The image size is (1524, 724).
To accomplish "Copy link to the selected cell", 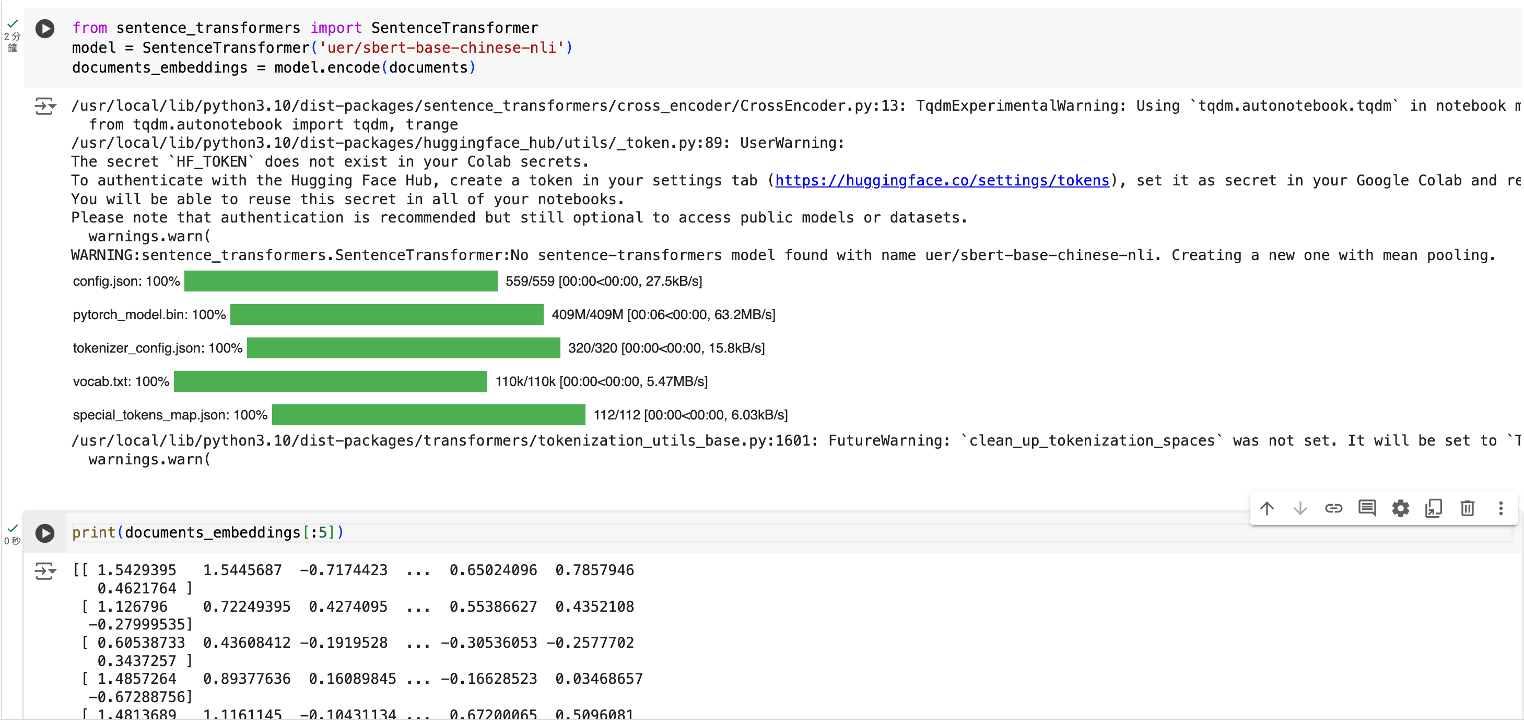I will (x=1333, y=508).
